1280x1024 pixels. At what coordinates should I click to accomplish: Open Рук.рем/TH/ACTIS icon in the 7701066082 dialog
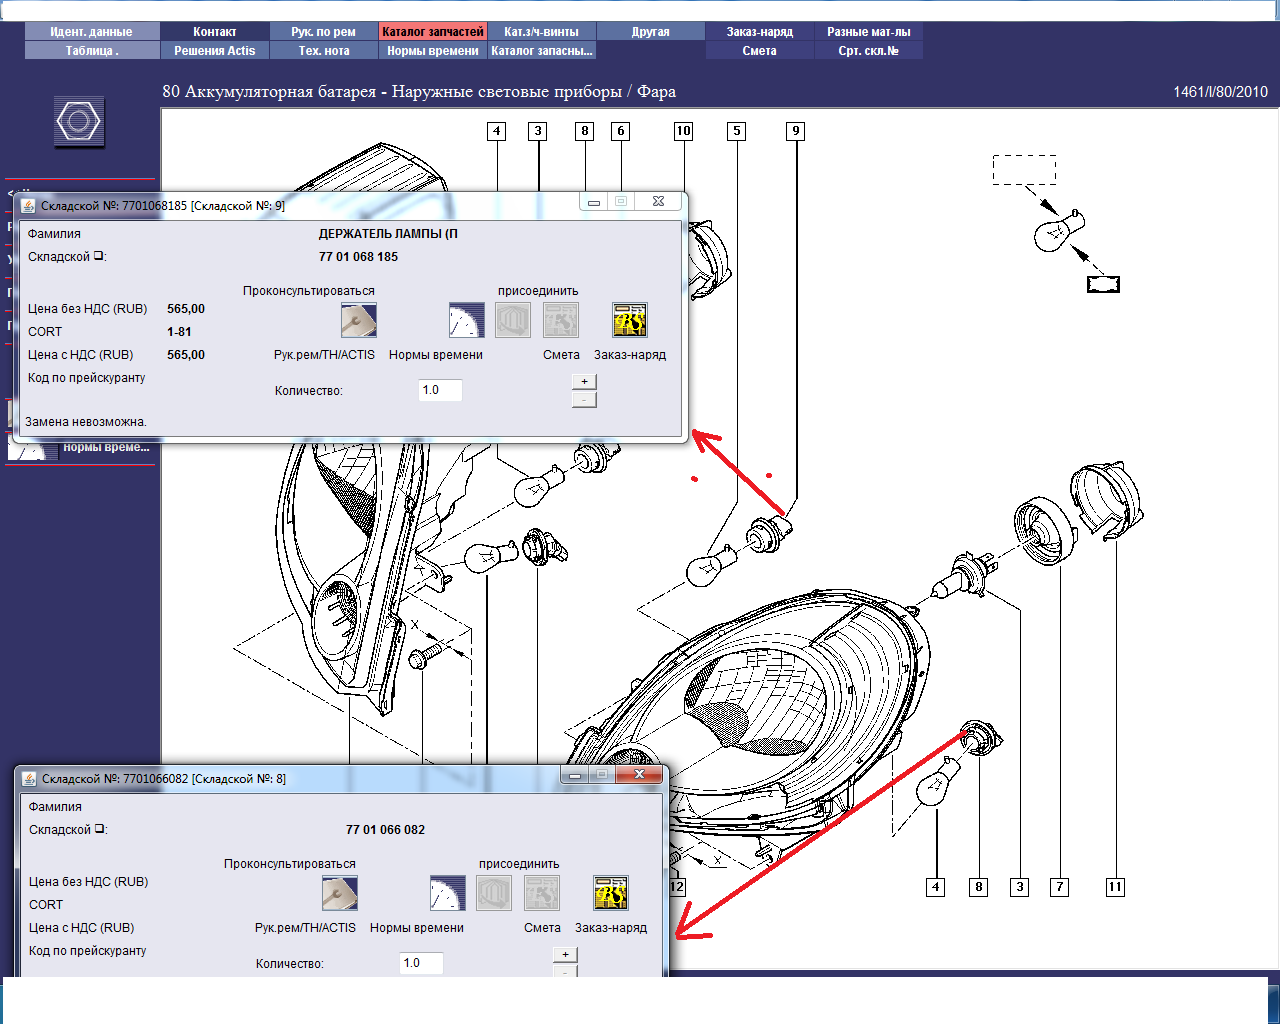[x=340, y=893]
